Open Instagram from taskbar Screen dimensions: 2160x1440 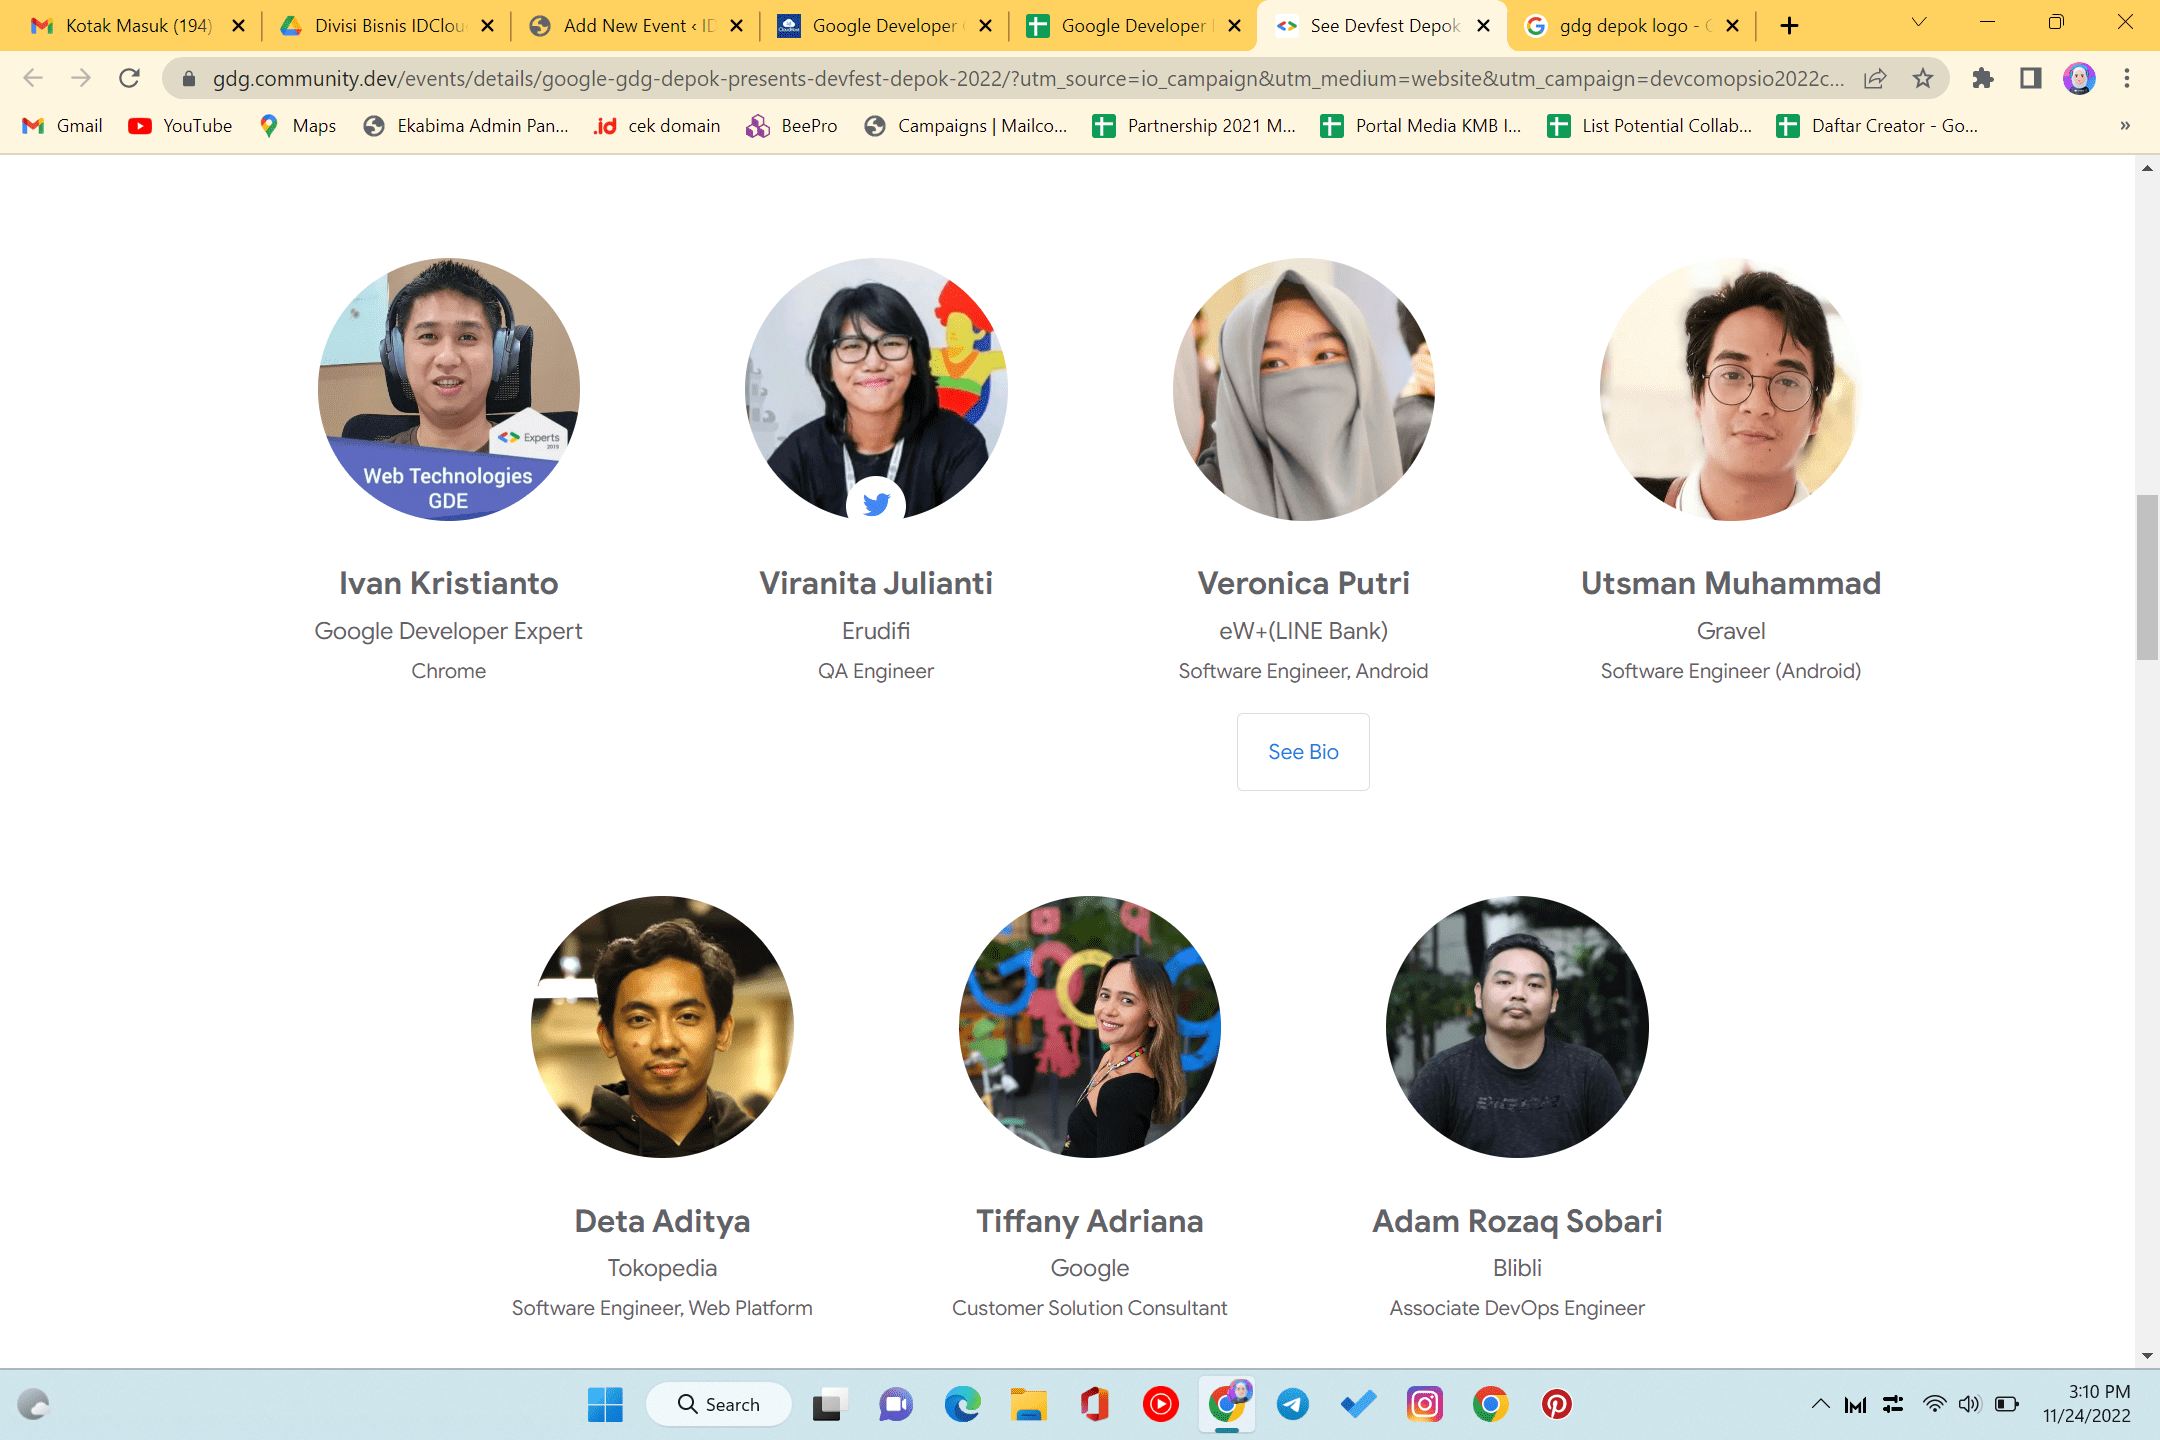[1425, 1404]
